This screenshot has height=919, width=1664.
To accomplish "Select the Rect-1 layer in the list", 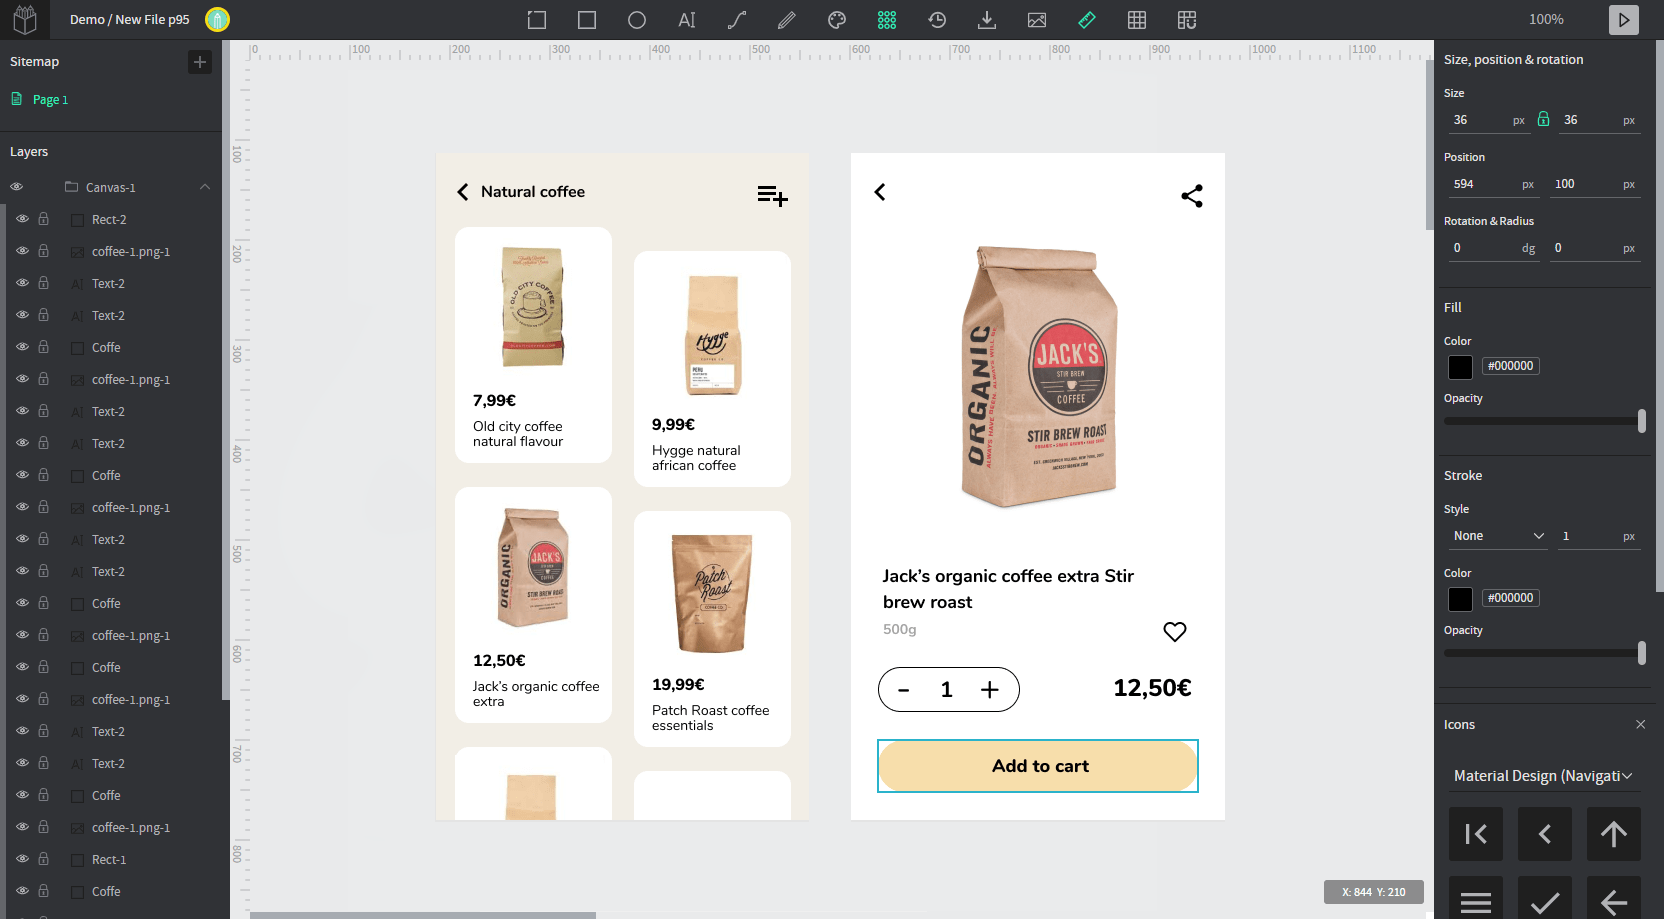I will click(x=109, y=860).
